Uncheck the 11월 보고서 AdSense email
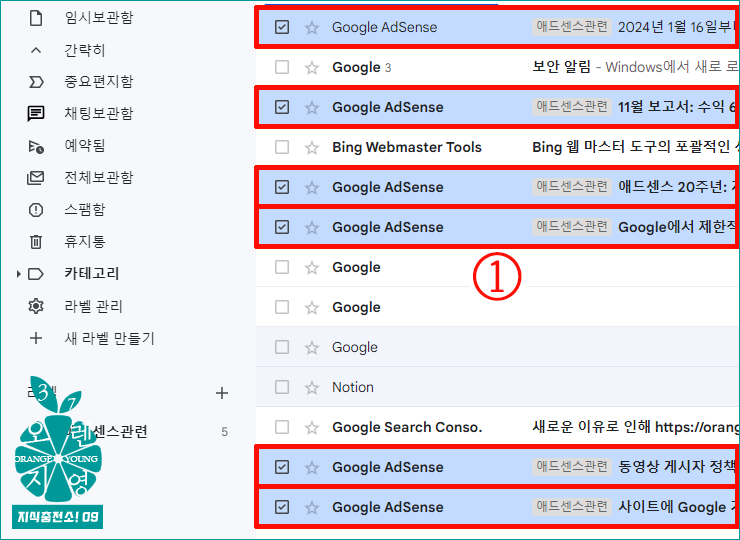Screen dimensions: 740x540 click(x=282, y=107)
